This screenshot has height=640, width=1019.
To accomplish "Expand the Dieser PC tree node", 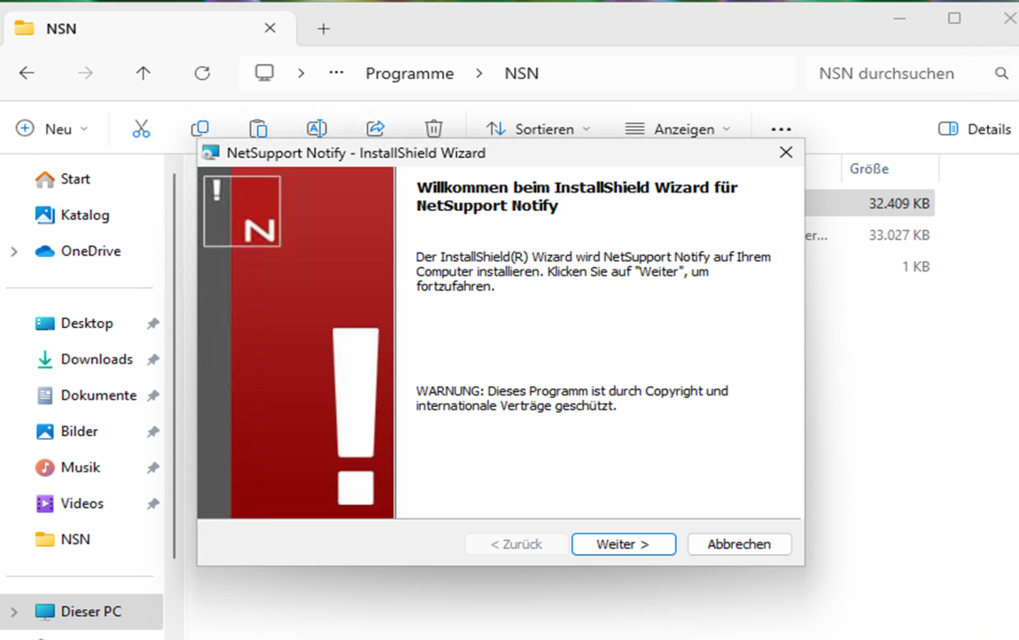I will click(x=14, y=611).
